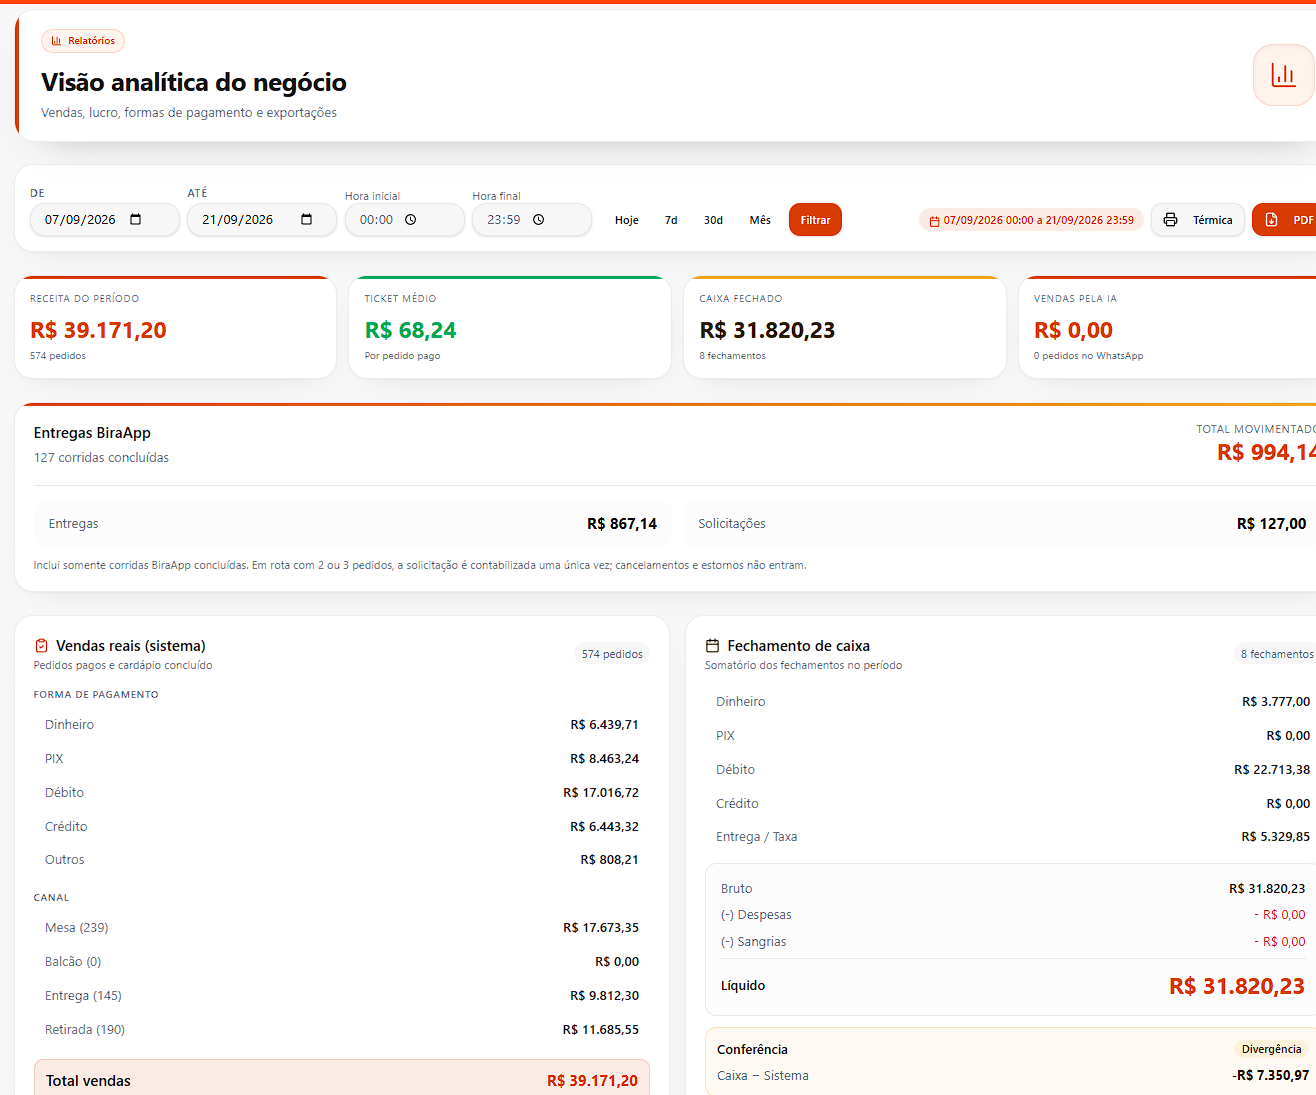
Task: Click the clock icon in Hora inicial field
Action: pos(410,220)
